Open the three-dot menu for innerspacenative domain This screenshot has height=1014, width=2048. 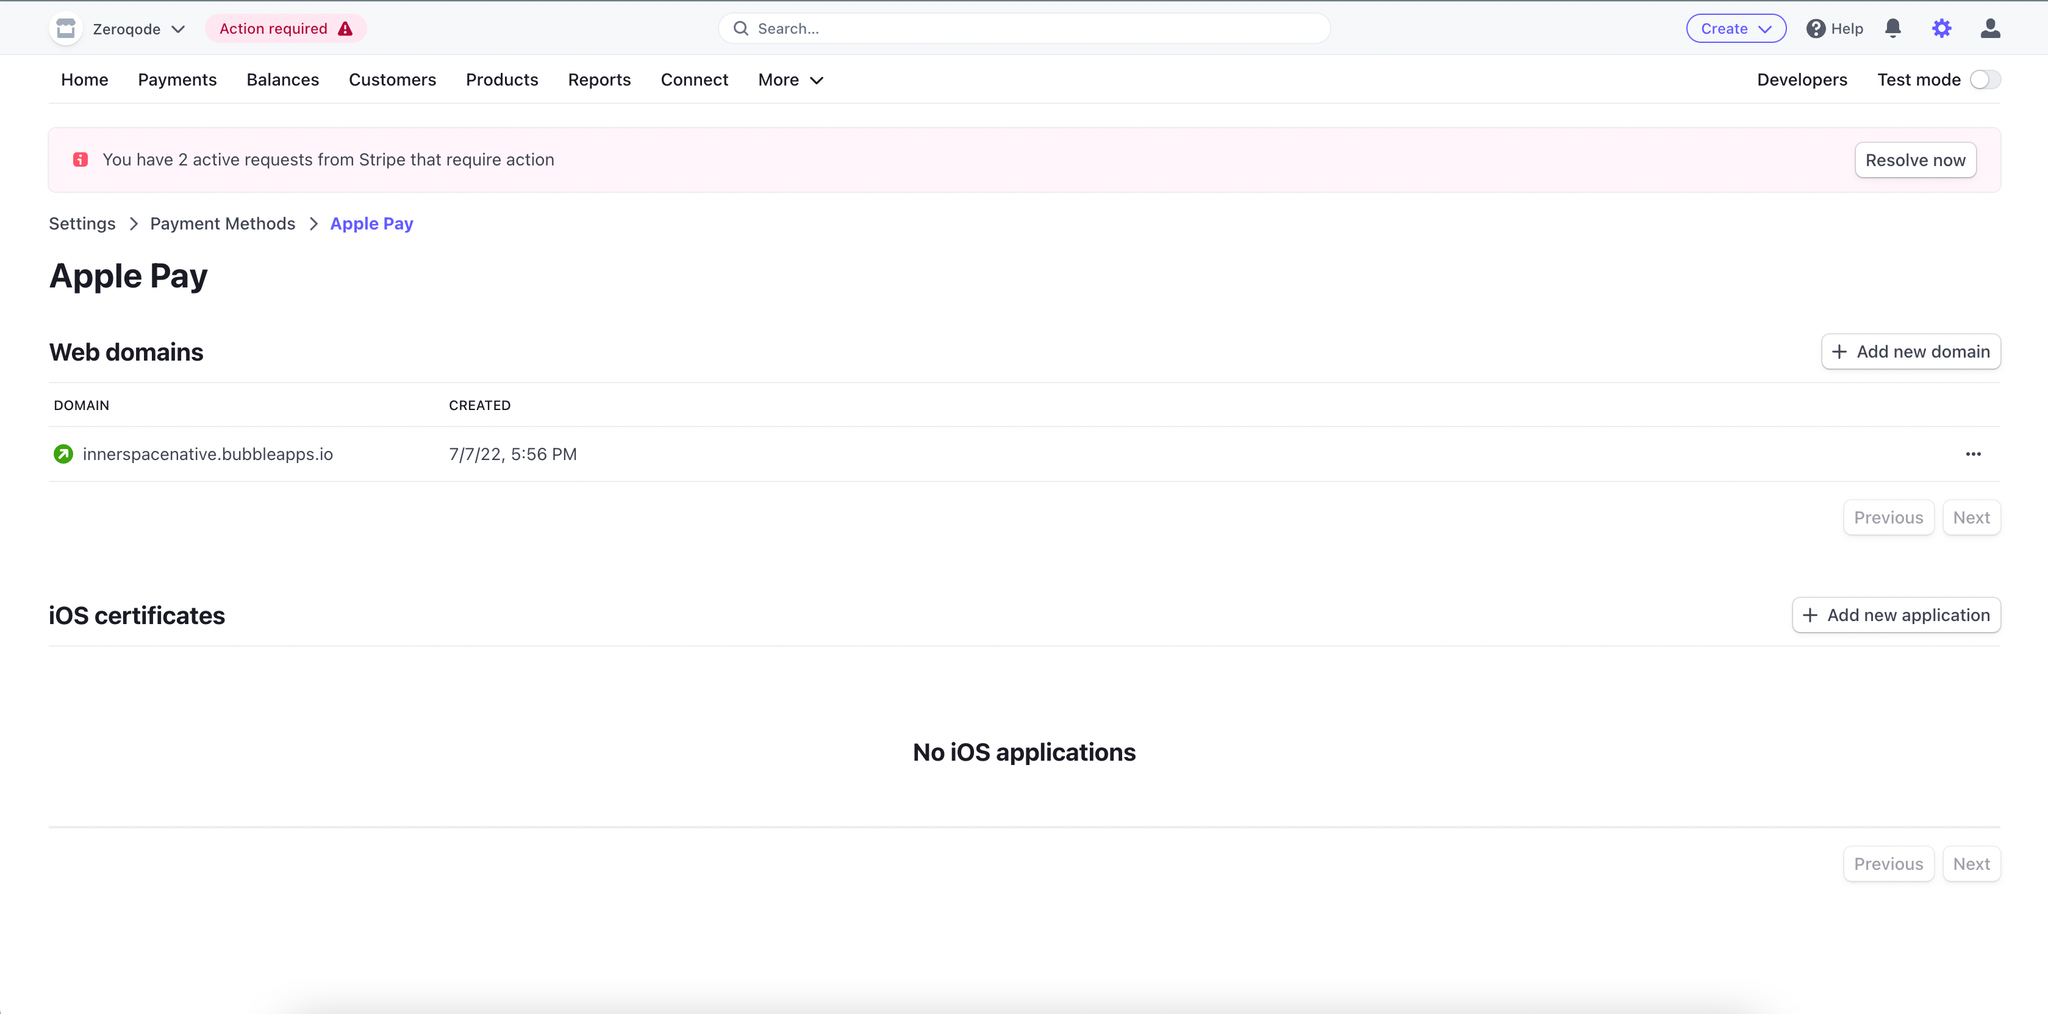1973,454
